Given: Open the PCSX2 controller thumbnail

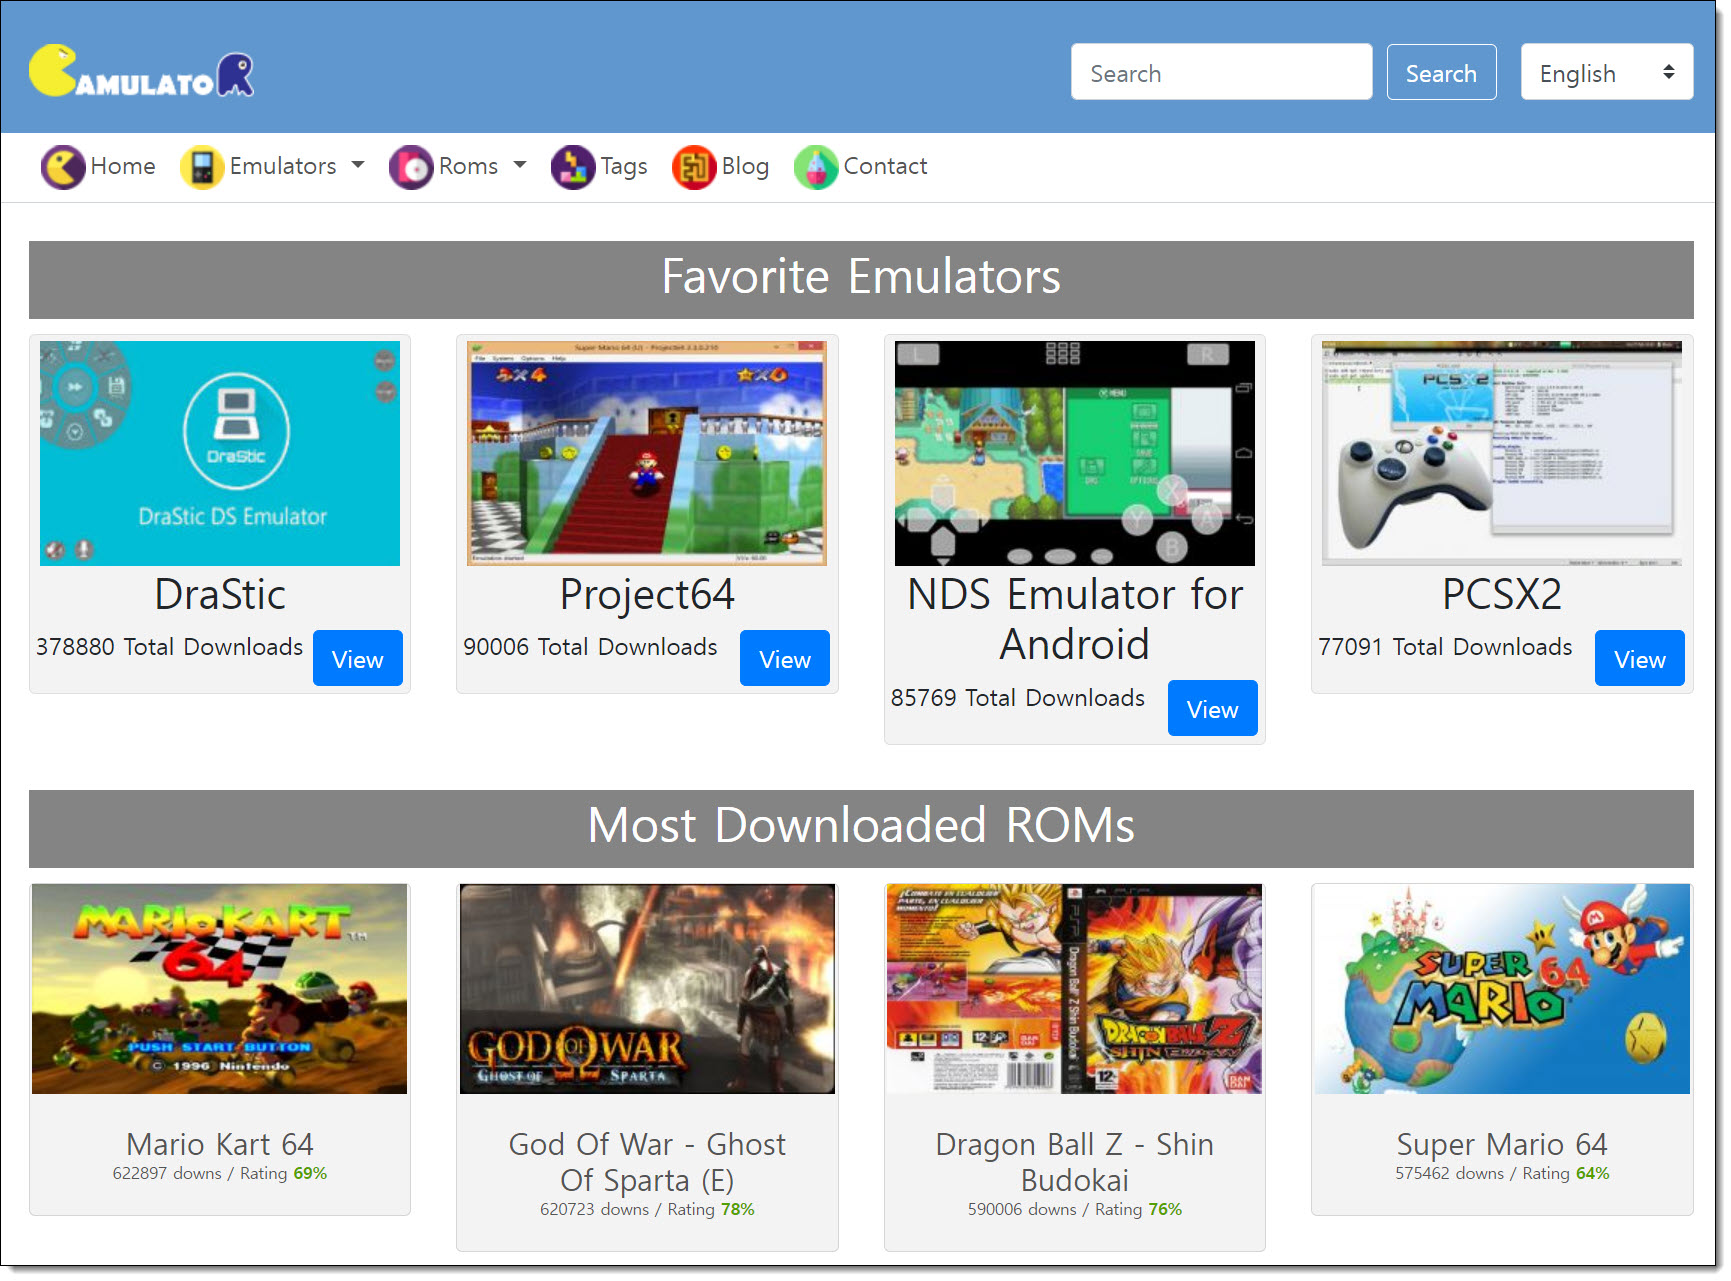Looking at the screenshot, I should click(x=1502, y=453).
